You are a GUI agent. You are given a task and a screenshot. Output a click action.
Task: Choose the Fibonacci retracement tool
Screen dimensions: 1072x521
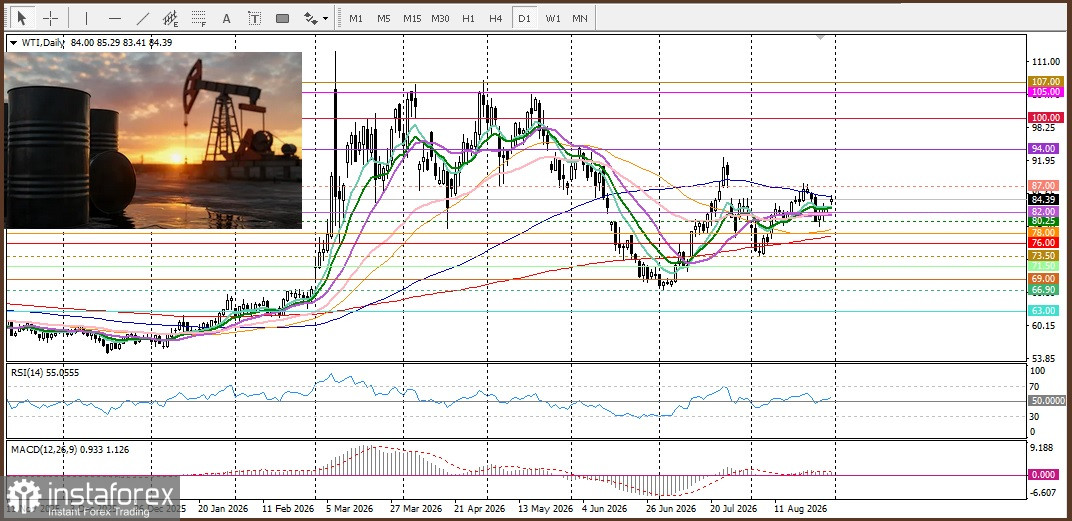(199, 18)
